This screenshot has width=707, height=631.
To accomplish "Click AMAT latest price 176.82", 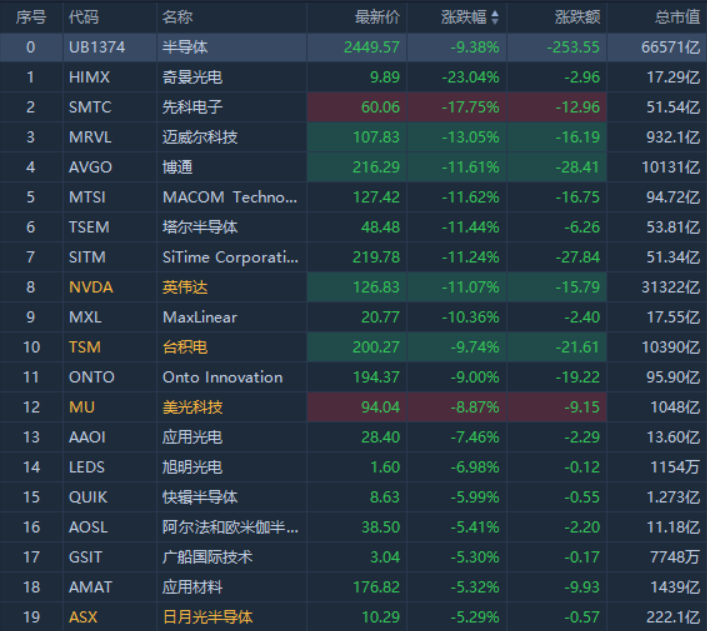I will click(x=376, y=587).
